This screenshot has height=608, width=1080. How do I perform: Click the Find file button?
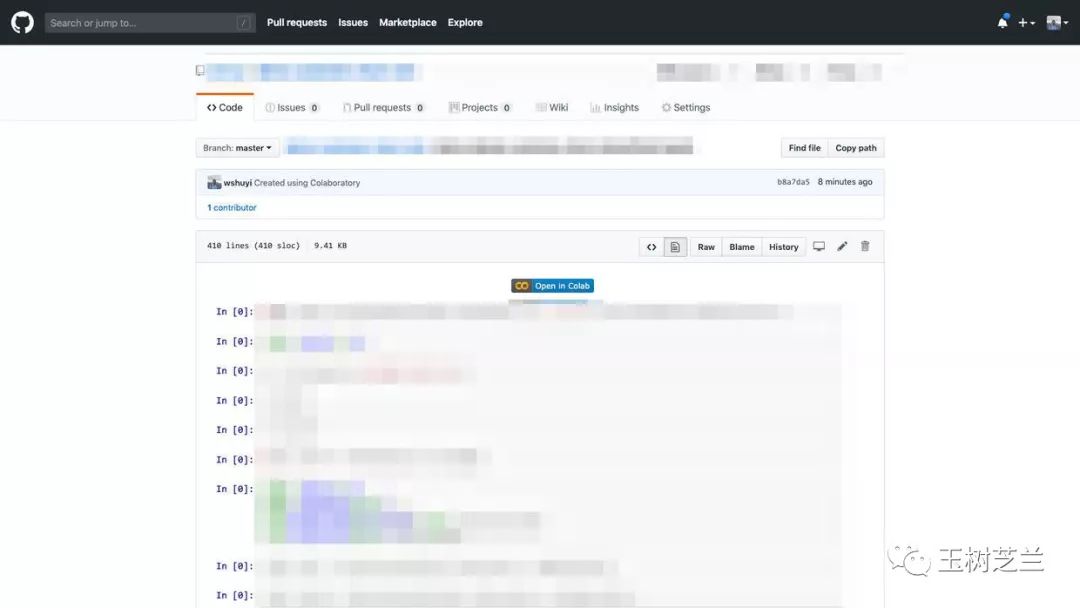pos(804,148)
